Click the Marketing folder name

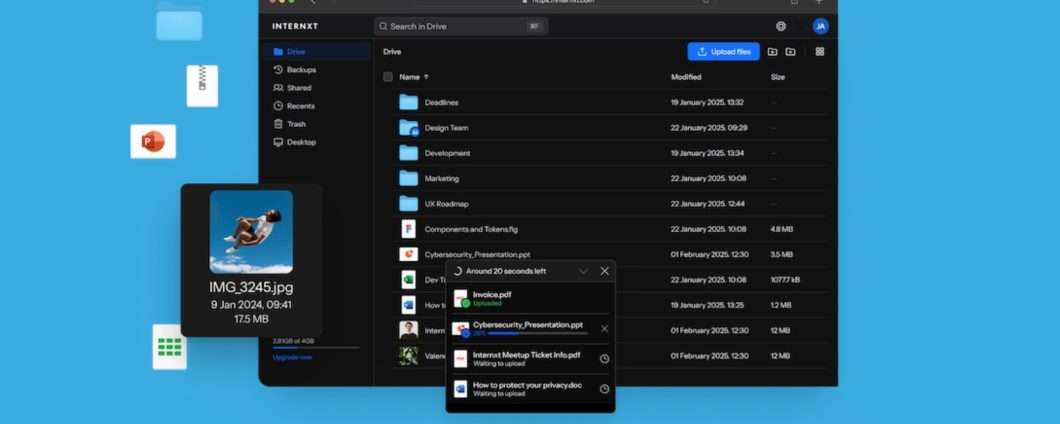(x=441, y=179)
